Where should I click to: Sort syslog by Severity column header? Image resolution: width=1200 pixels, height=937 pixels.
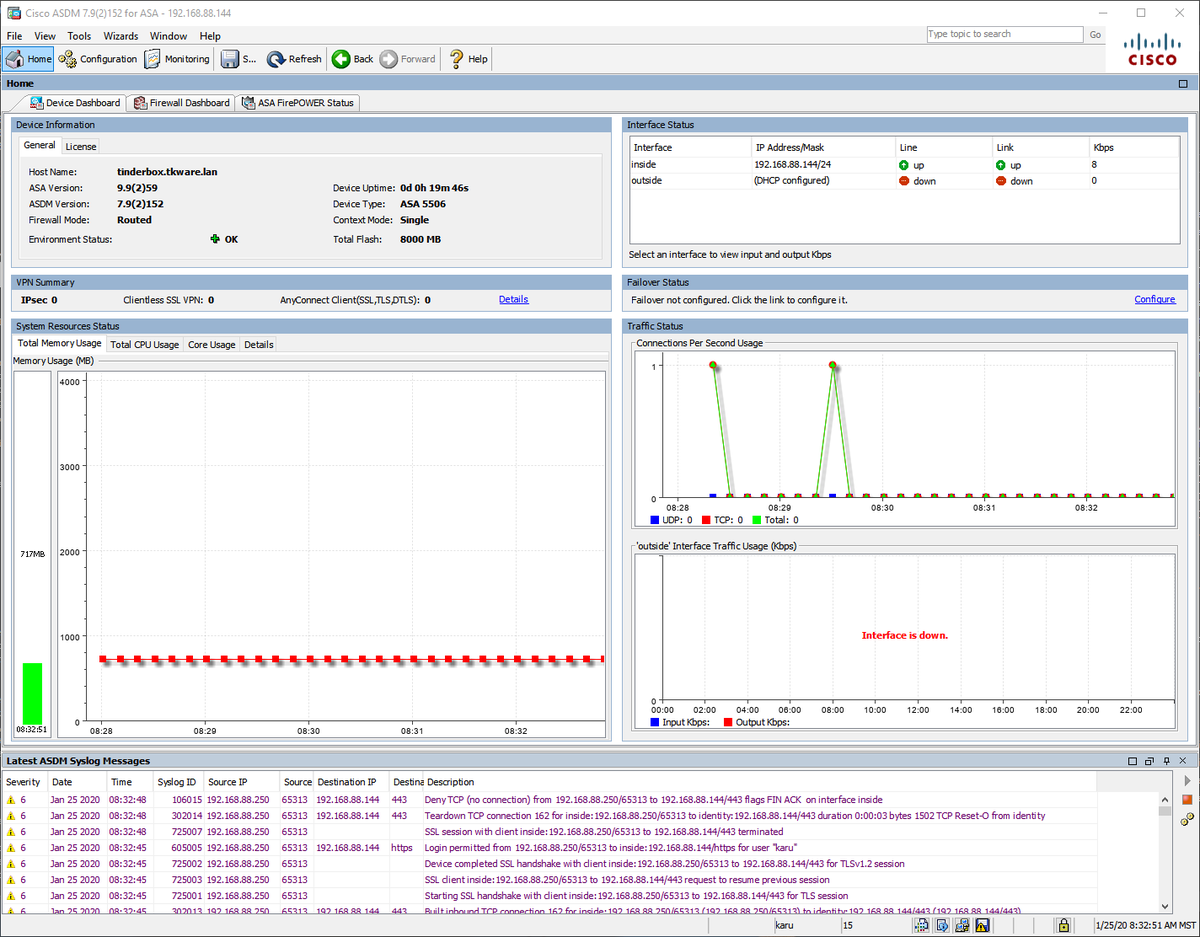(x=24, y=782)
